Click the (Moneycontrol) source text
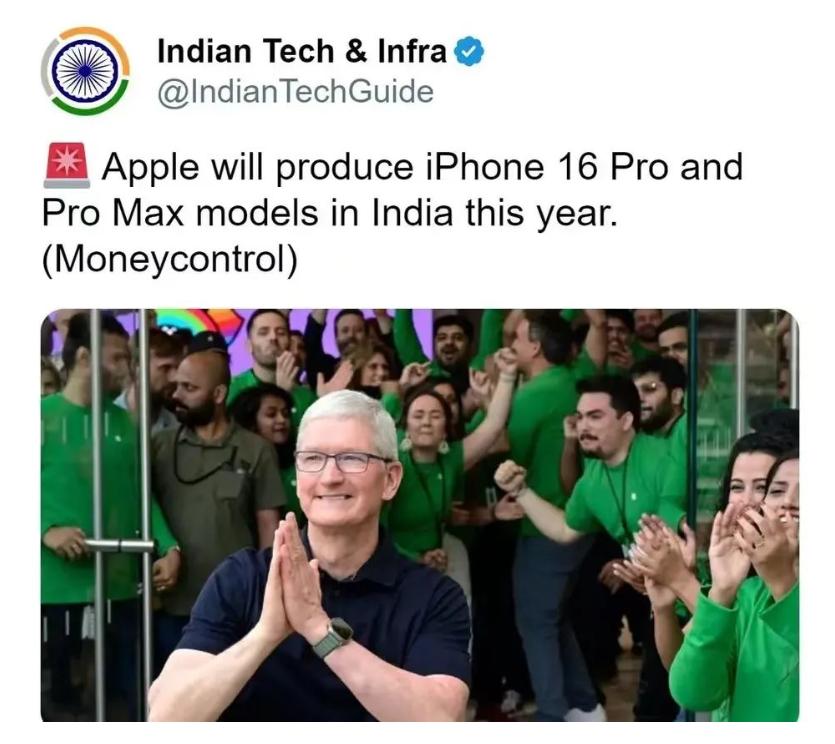The width and height of the screenshot is (835, 744). (x=170, y=260)
